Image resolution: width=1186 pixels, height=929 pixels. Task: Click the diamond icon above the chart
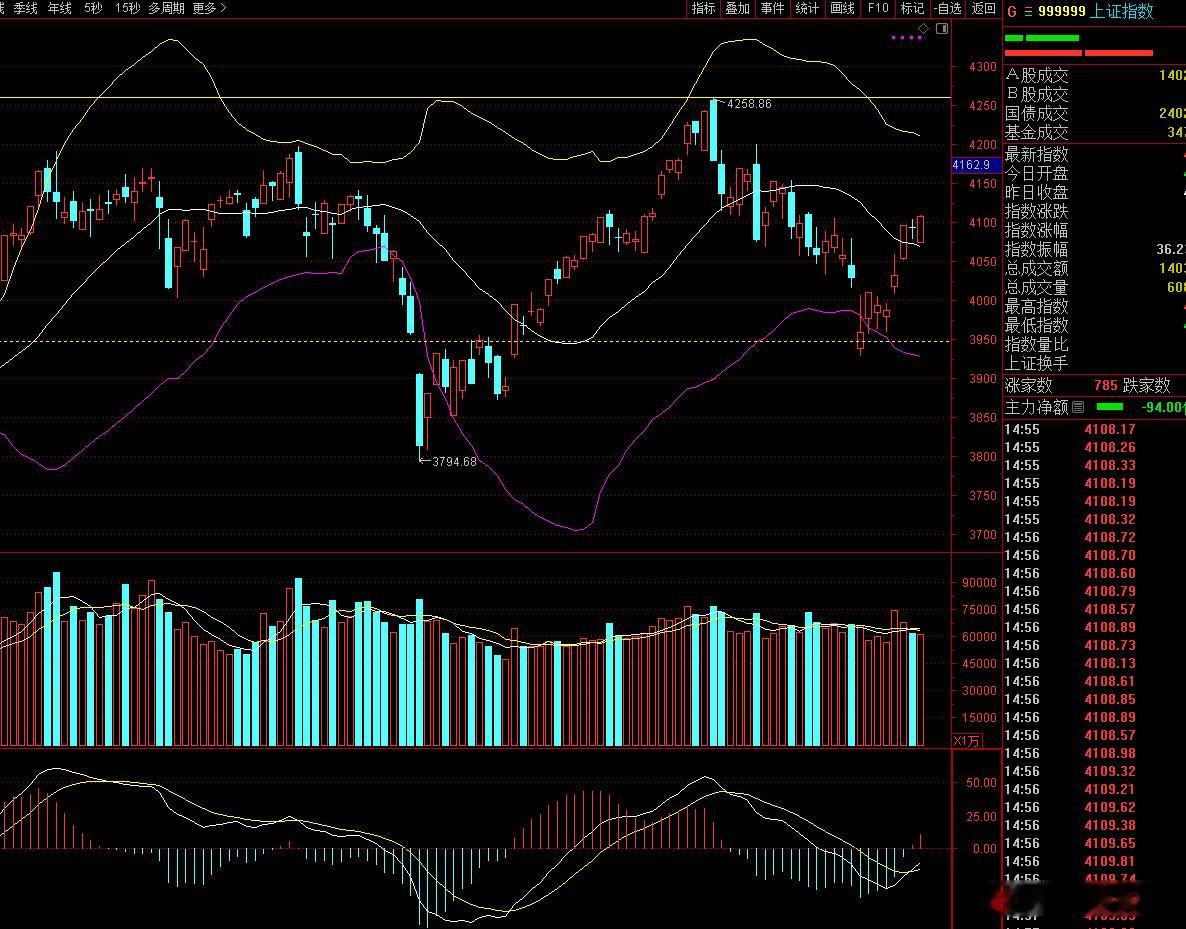click(923, 29)
